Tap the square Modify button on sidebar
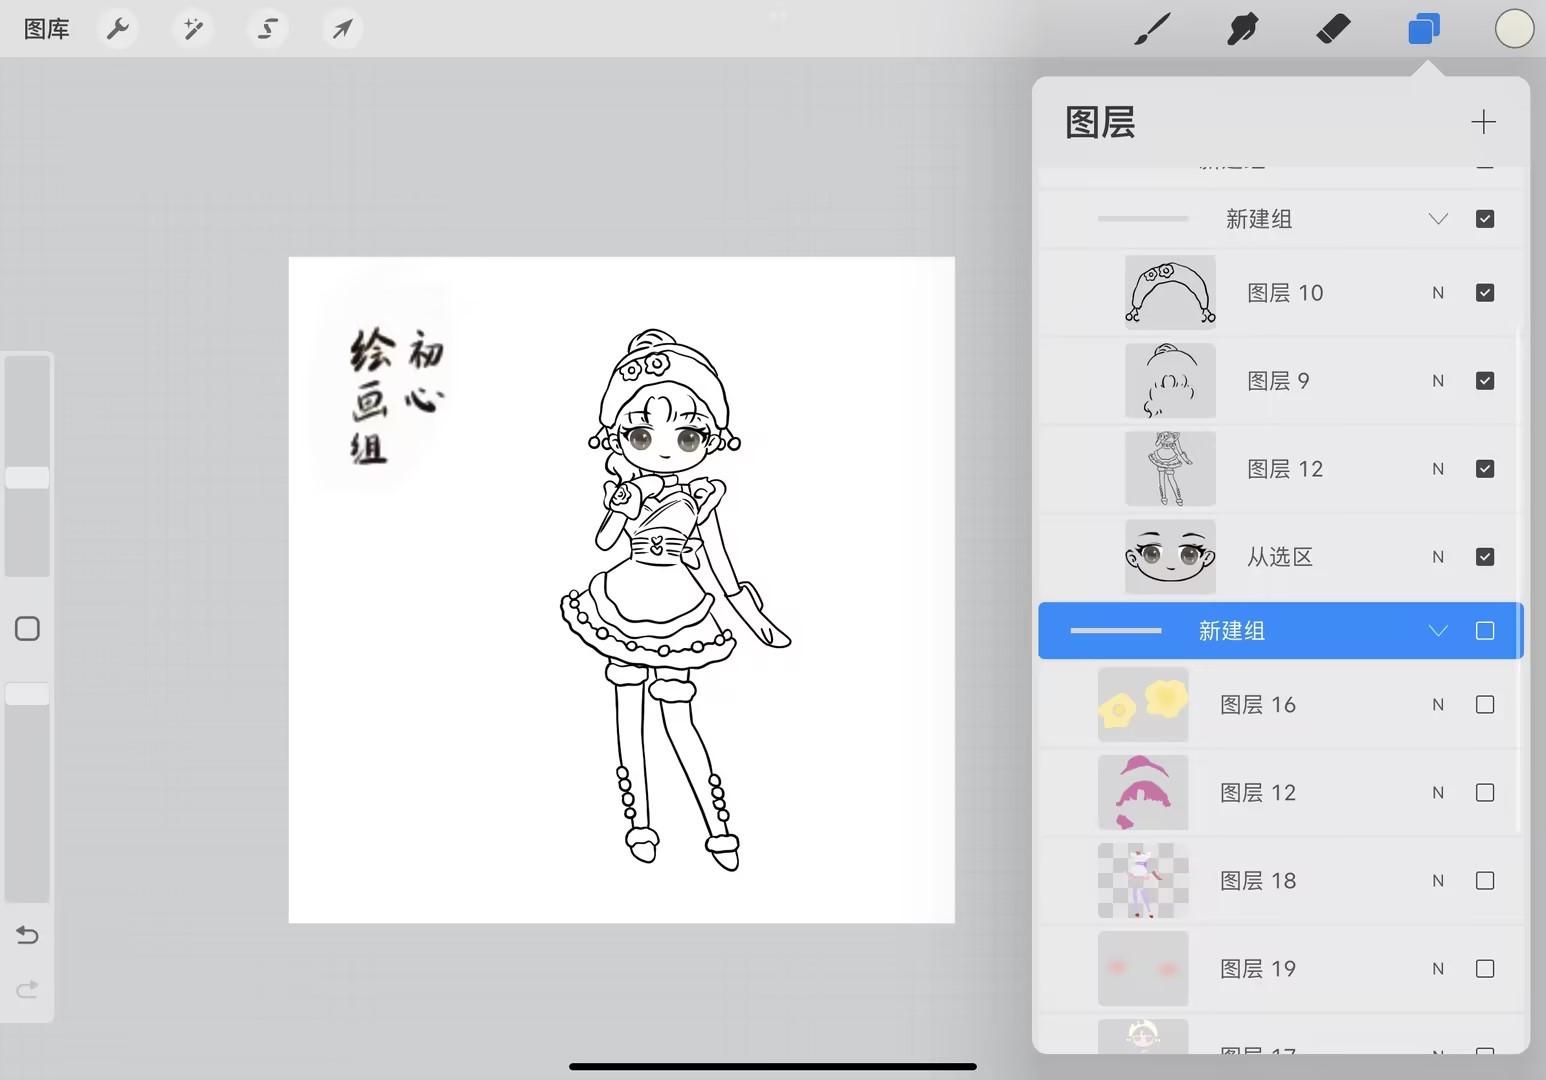This screenshot has height=1080, width=1546. coord(27,629)
